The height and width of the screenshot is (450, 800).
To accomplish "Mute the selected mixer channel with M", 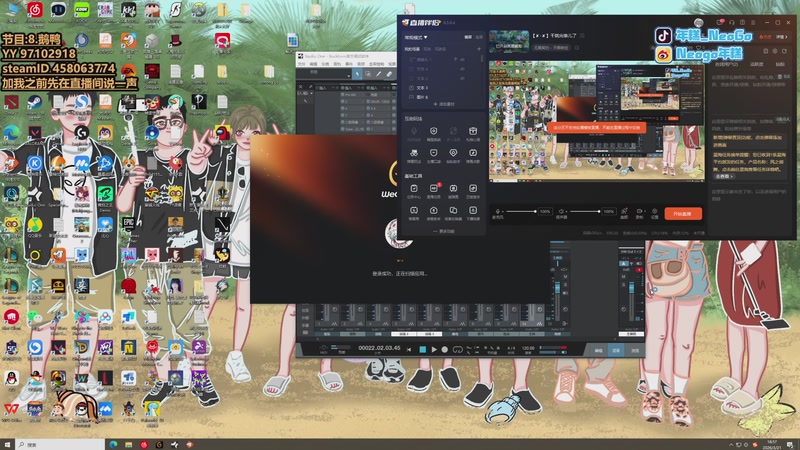I will pyautogui.click(x=565, y=277).
